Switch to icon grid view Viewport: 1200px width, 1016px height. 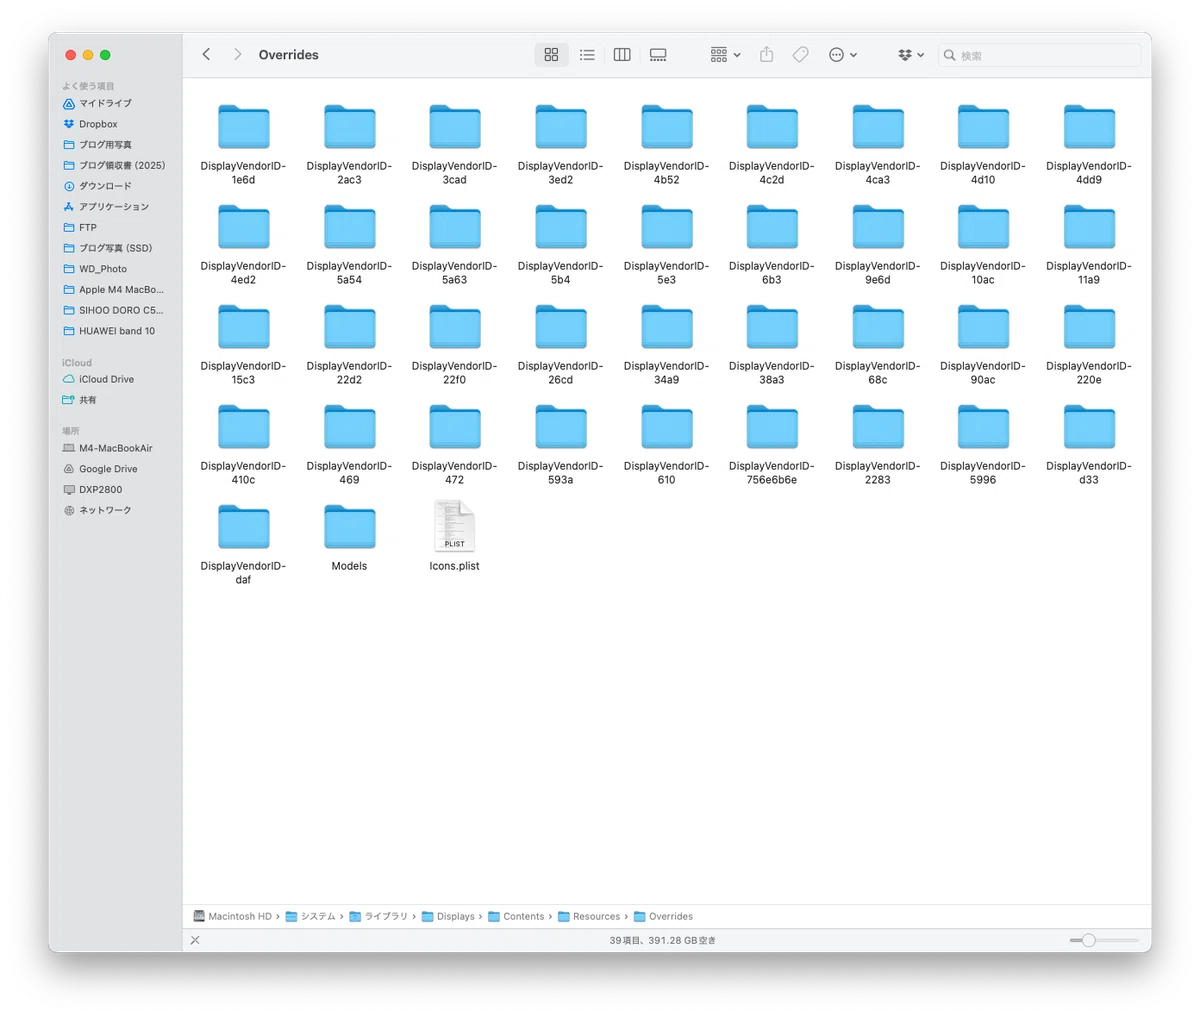click(x=551, y=55)
